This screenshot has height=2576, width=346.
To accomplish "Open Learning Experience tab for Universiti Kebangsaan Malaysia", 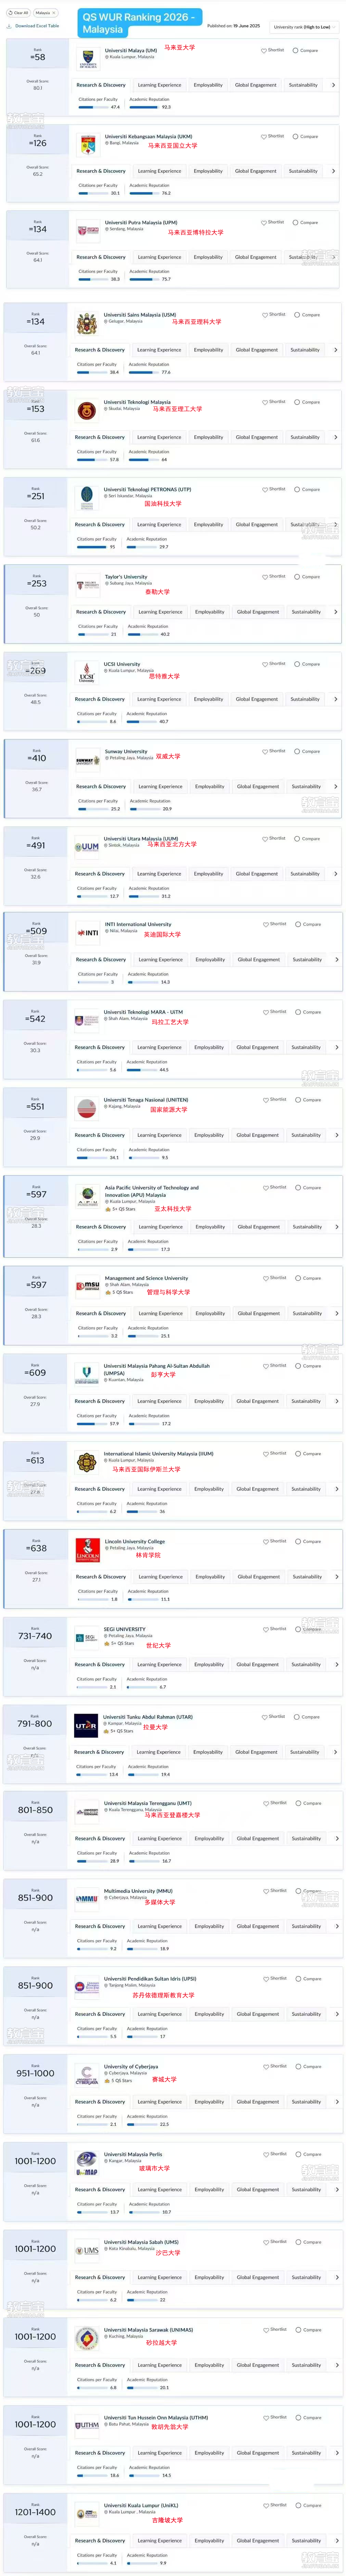I will tap(160, 171).
